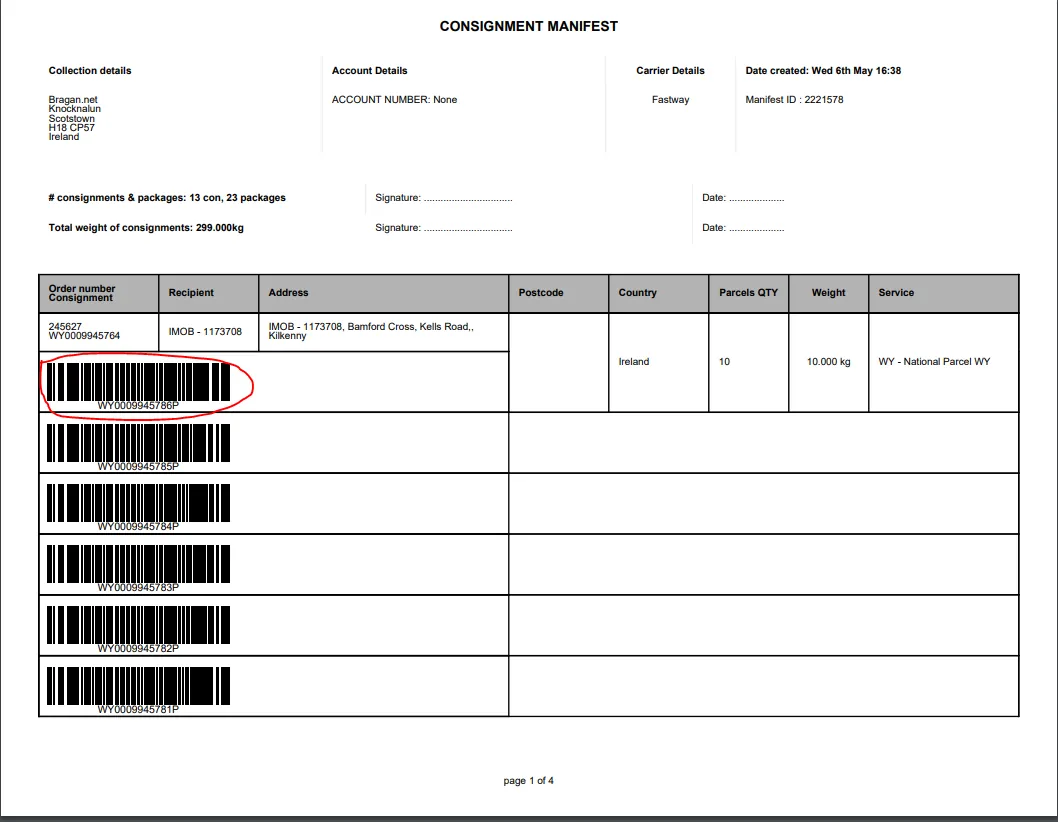Select the Knocknalun address line
The width and height of the screenshot is (1058, 822).
click(x=74, y=109)
